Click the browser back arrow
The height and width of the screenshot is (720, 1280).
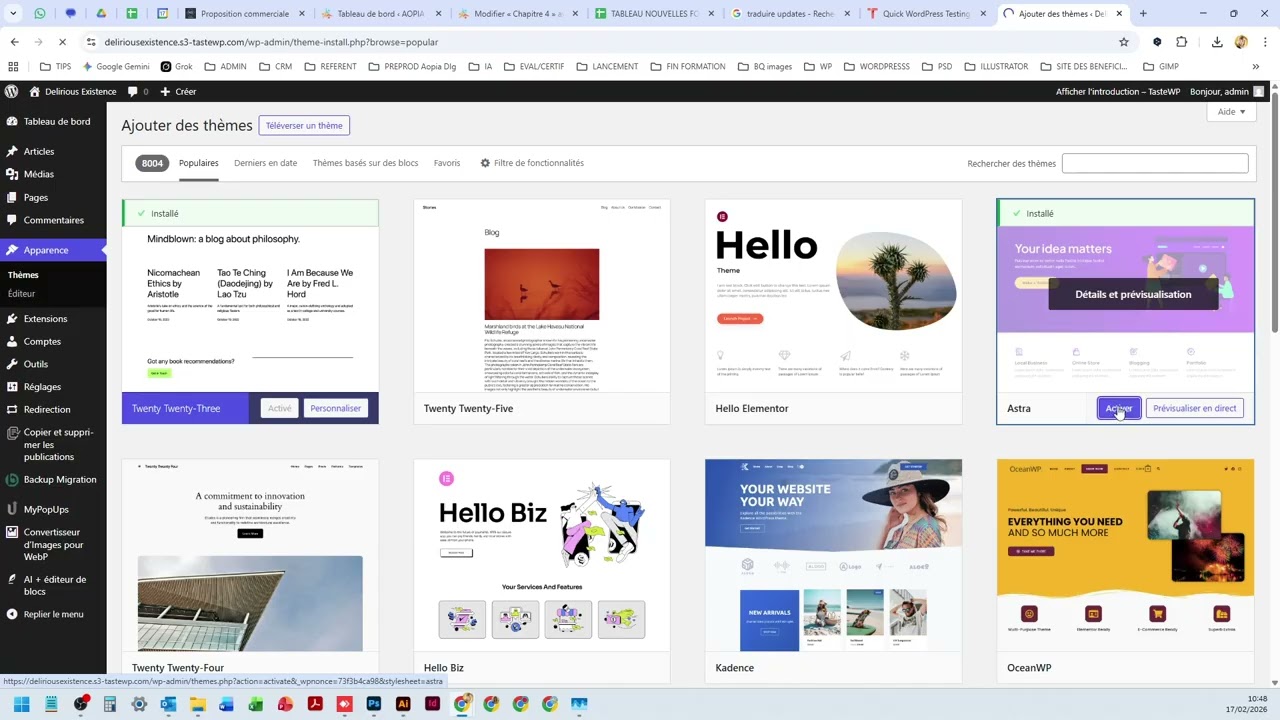pos(14,42)
